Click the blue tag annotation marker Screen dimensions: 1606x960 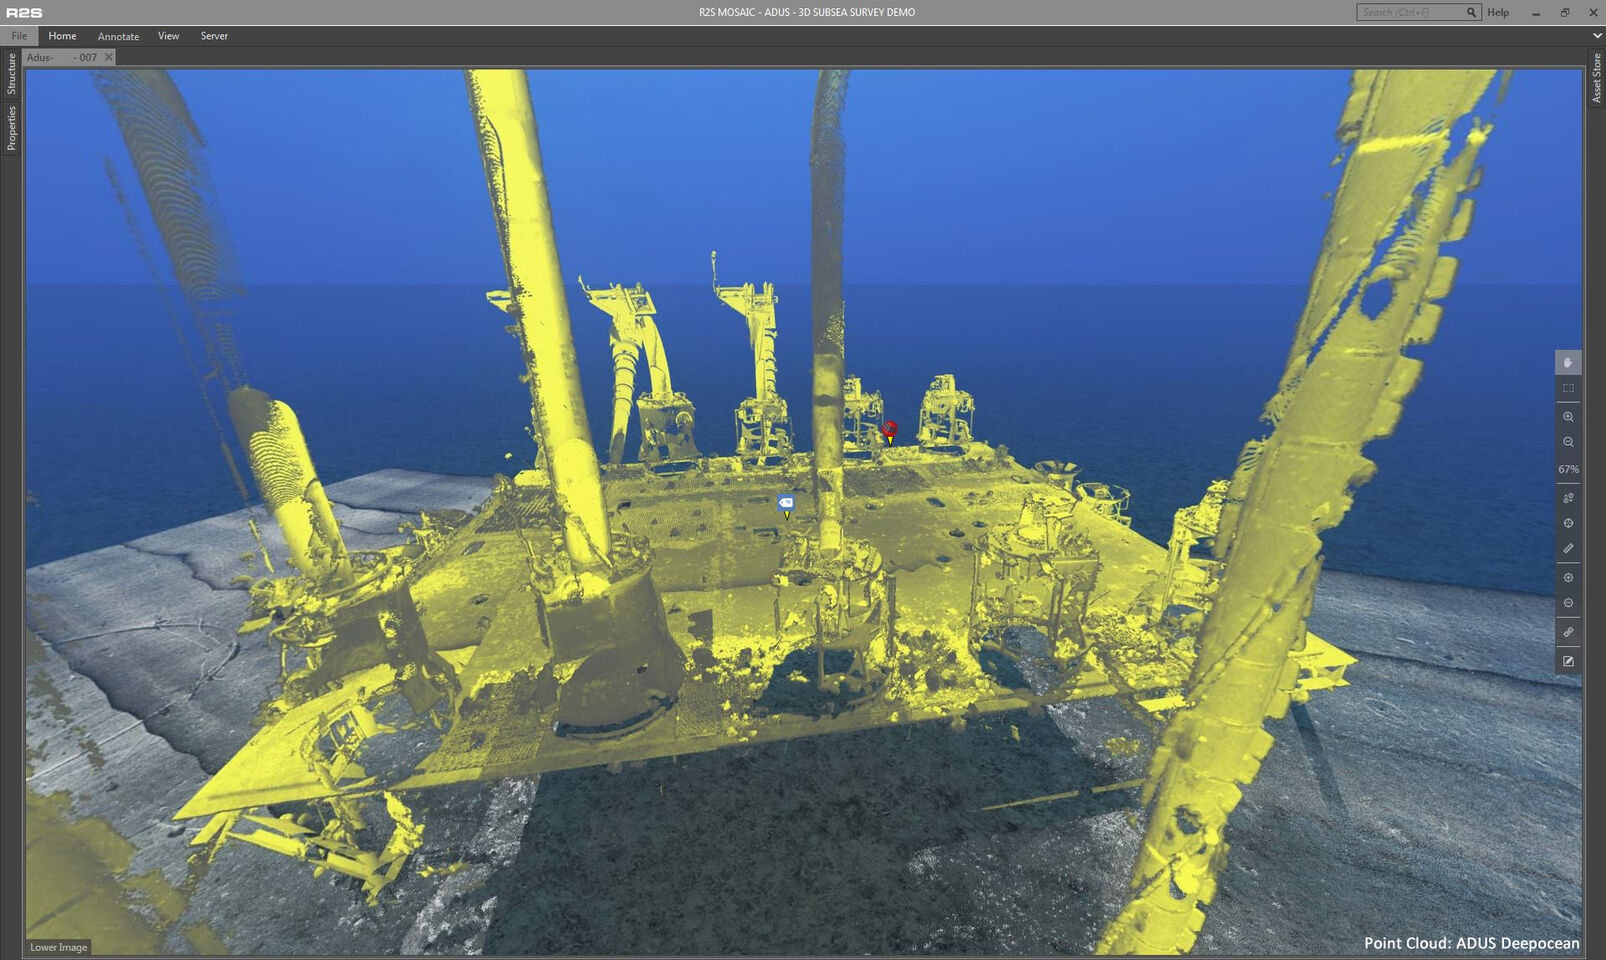[786, 504]
